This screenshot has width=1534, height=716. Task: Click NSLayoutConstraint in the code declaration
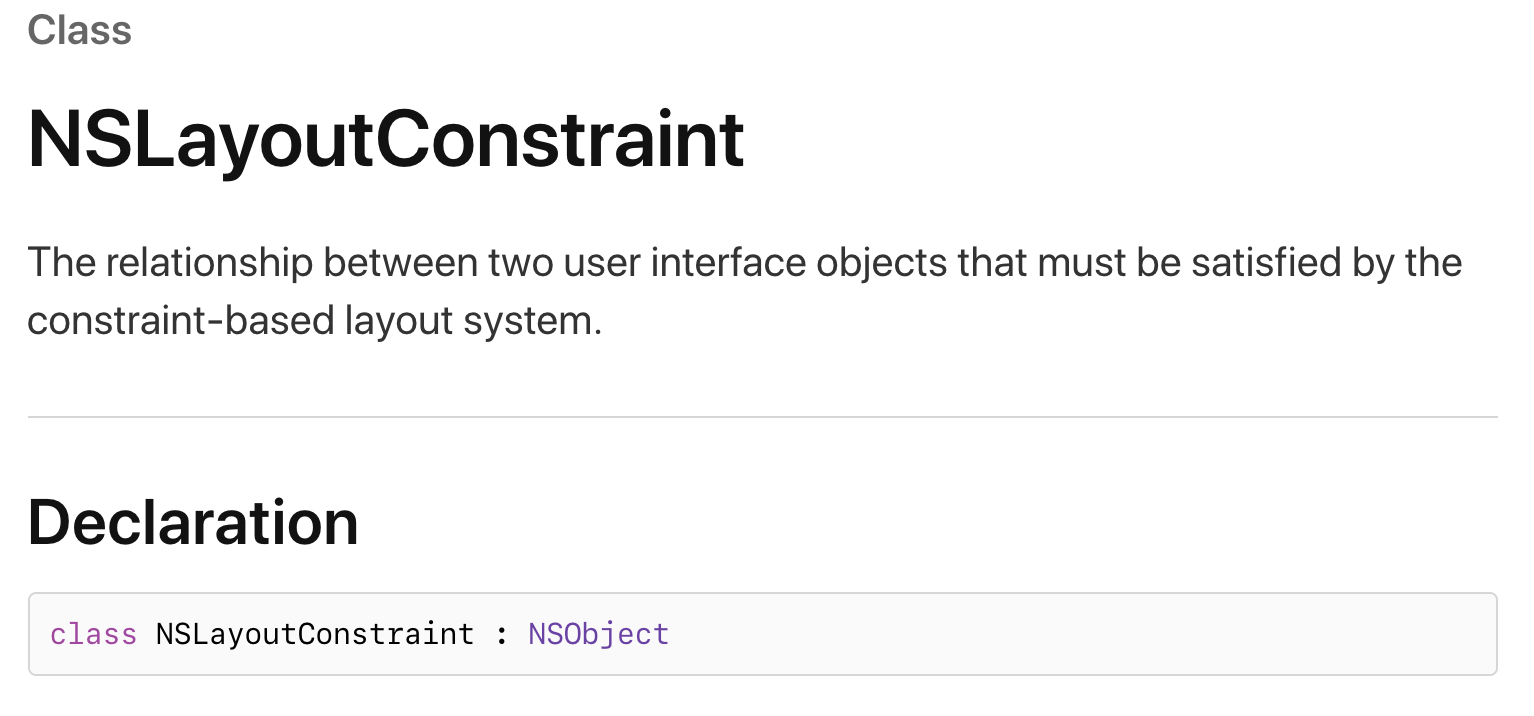tap(314, 634)
